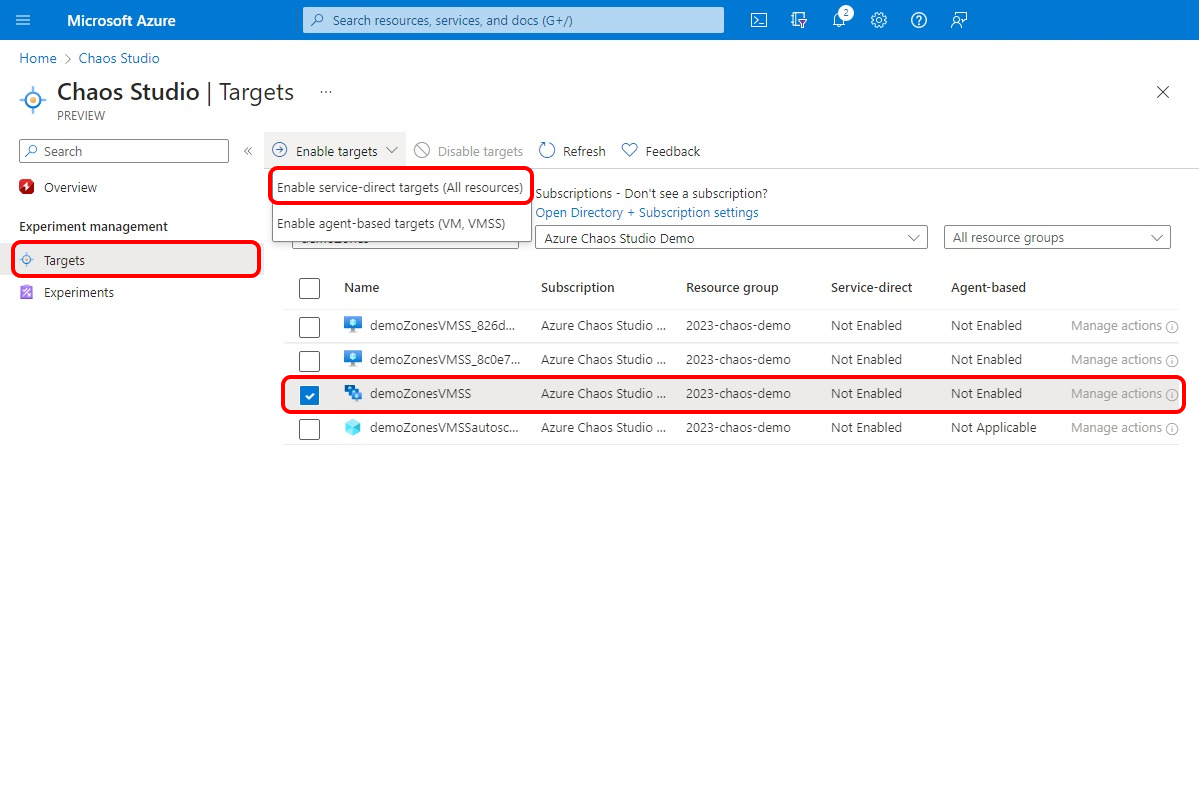1199x800 pixels.
Task: Click the info icon beside demoZonesVMSS Manage actions
Action: pyautogui.click(x=1172, y=394)
